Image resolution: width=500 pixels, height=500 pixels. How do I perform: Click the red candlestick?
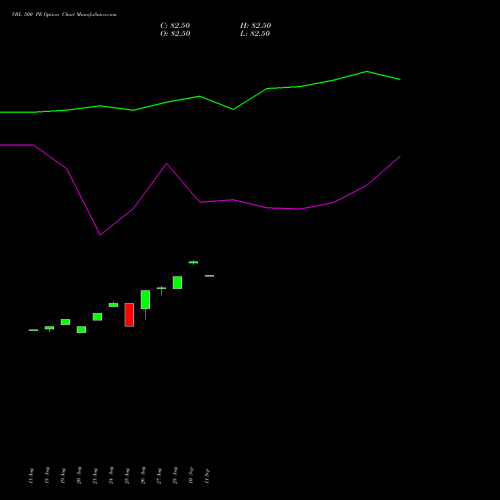129,315
